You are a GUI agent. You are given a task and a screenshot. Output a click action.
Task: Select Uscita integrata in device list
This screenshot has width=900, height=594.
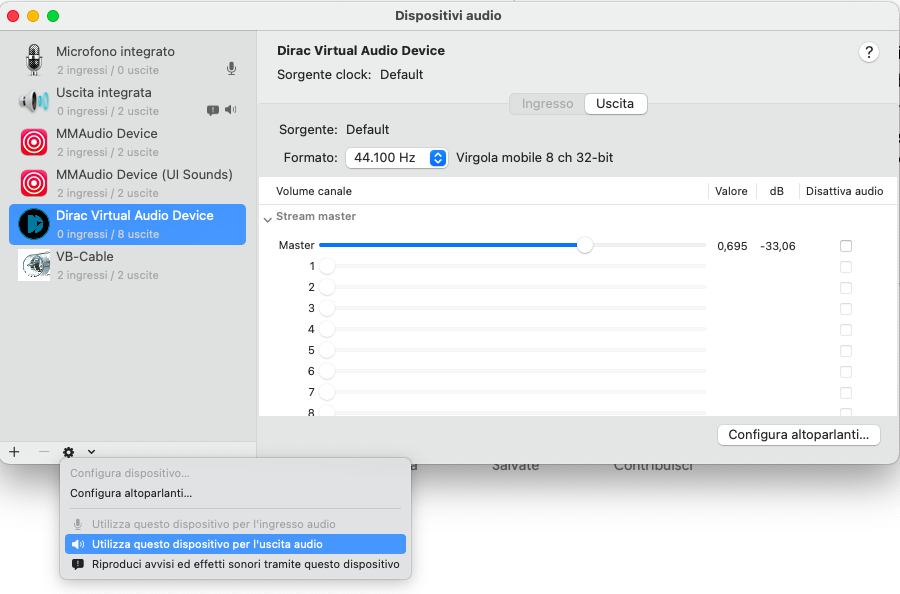coord(127,101)
